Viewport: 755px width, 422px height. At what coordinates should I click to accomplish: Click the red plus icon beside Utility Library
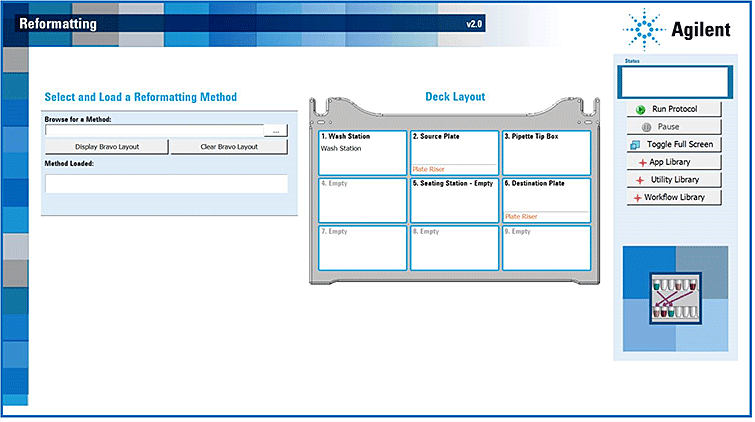coord(638,180)
